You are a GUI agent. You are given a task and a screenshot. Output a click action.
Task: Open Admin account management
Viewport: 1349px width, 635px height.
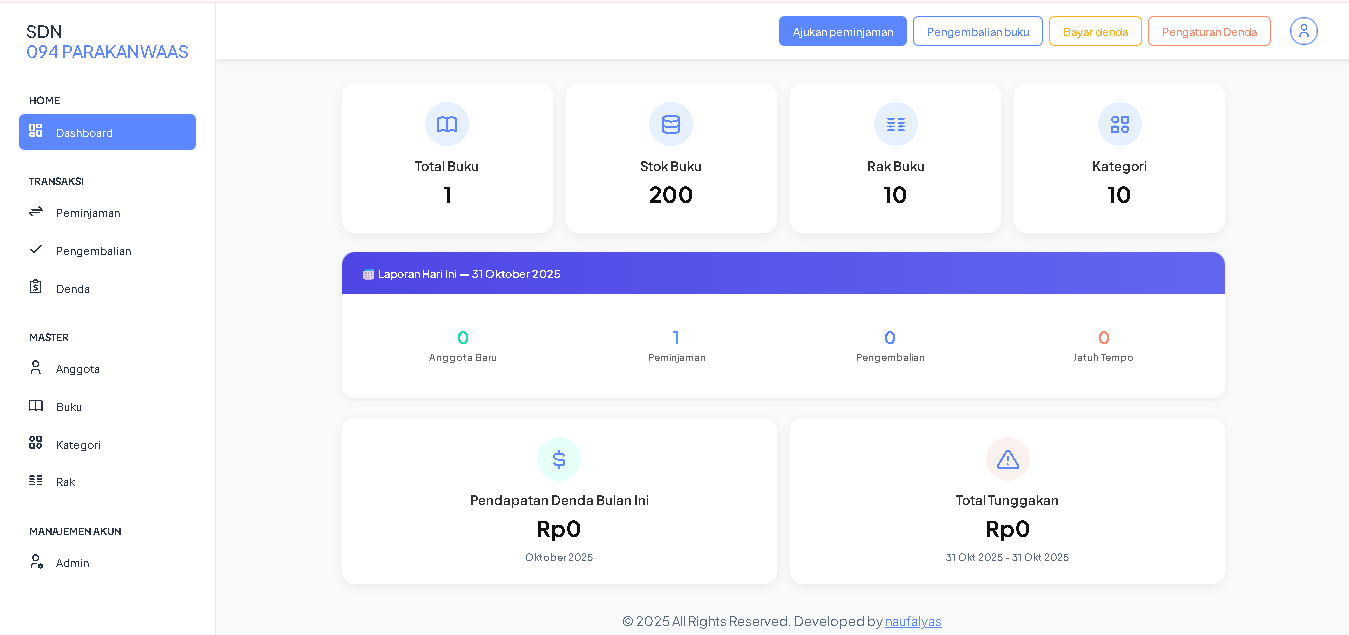(x=72, y=563)
